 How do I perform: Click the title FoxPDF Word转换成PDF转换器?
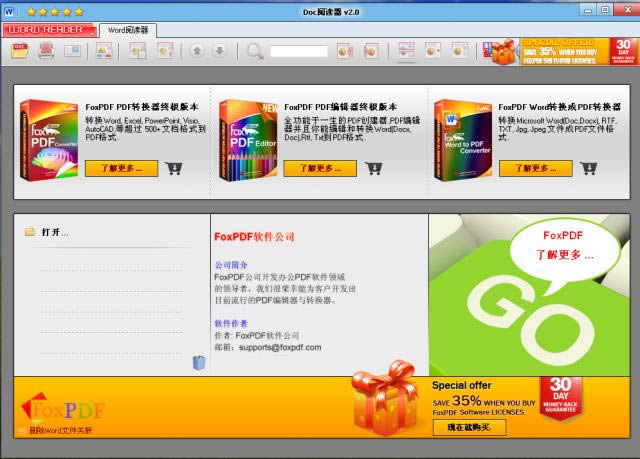[x=560, y=107]
